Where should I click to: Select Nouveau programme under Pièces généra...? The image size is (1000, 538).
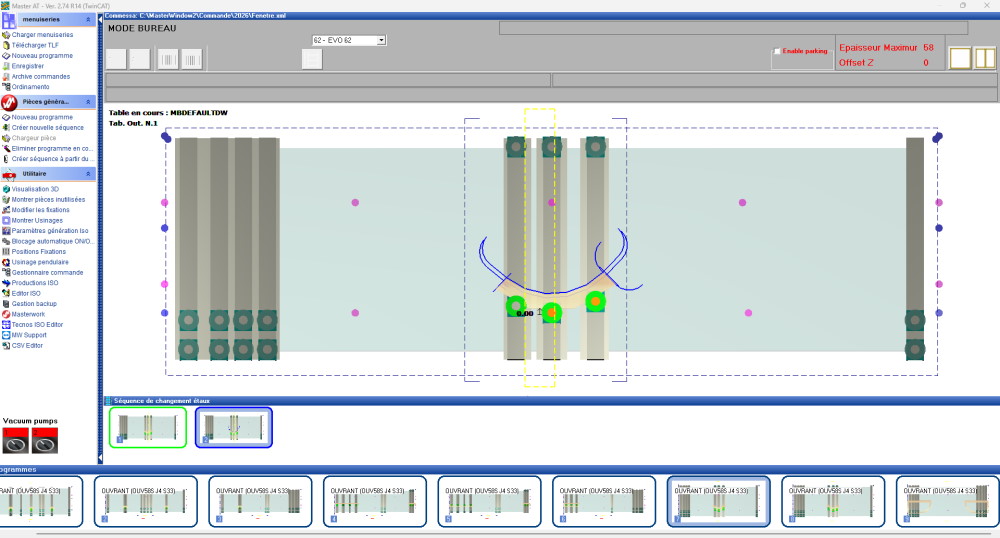[42, 117]
